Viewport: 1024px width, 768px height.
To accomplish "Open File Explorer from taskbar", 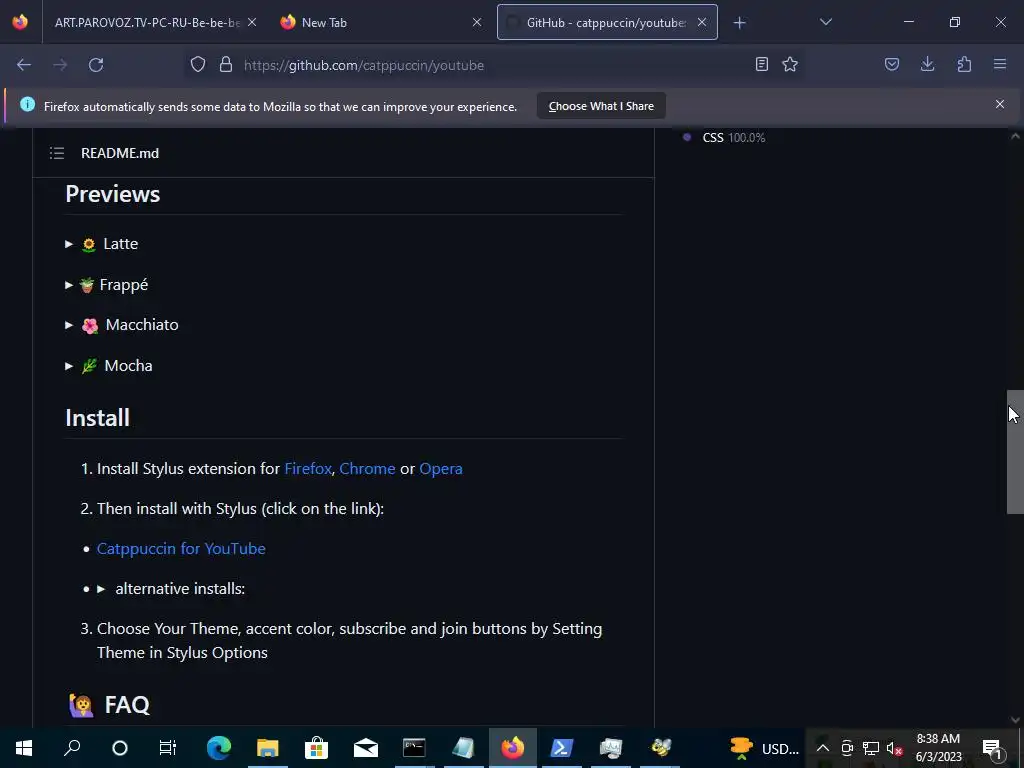I will (x=268, y=748).
